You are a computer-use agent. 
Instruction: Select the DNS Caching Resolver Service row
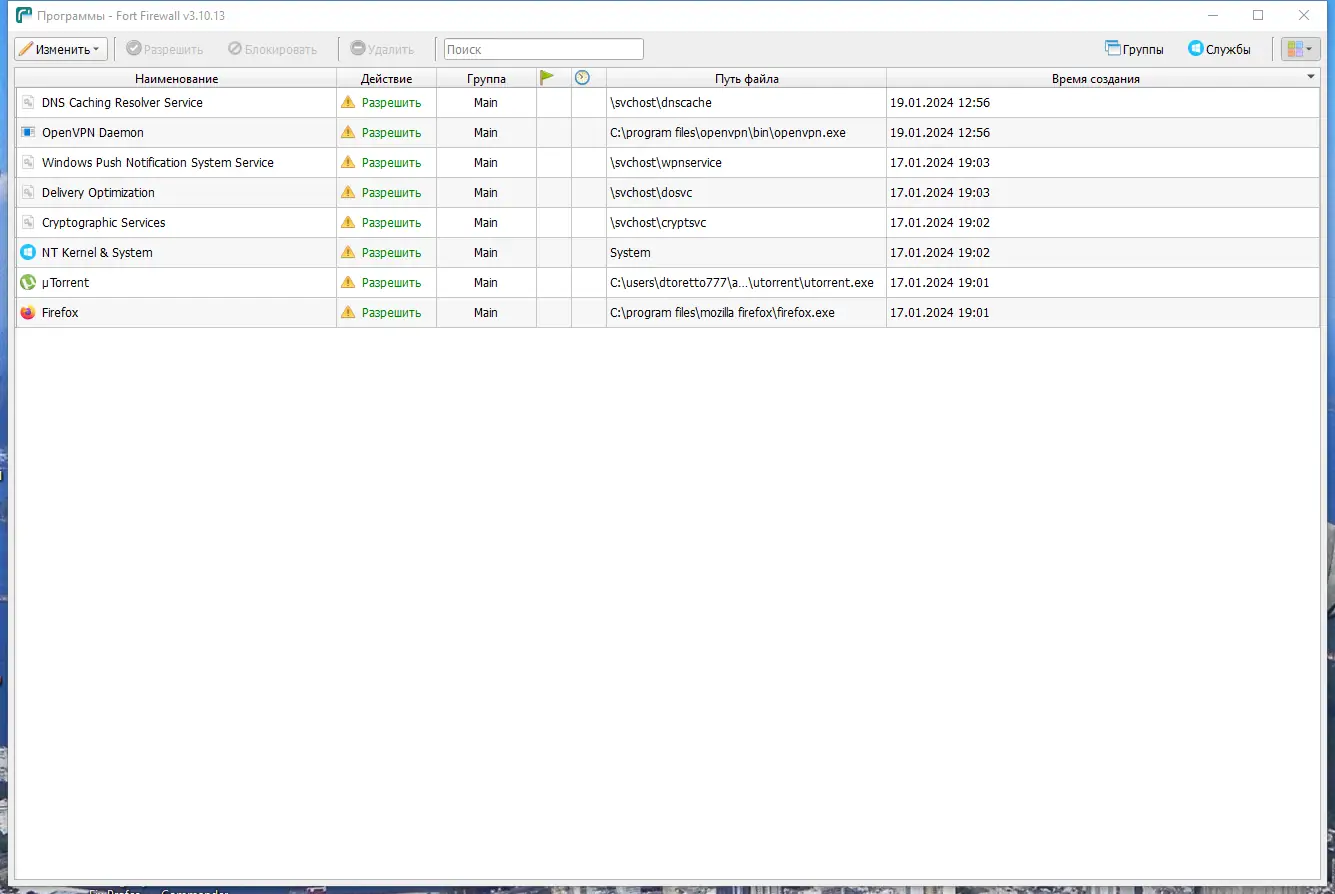tap(668, 103)
